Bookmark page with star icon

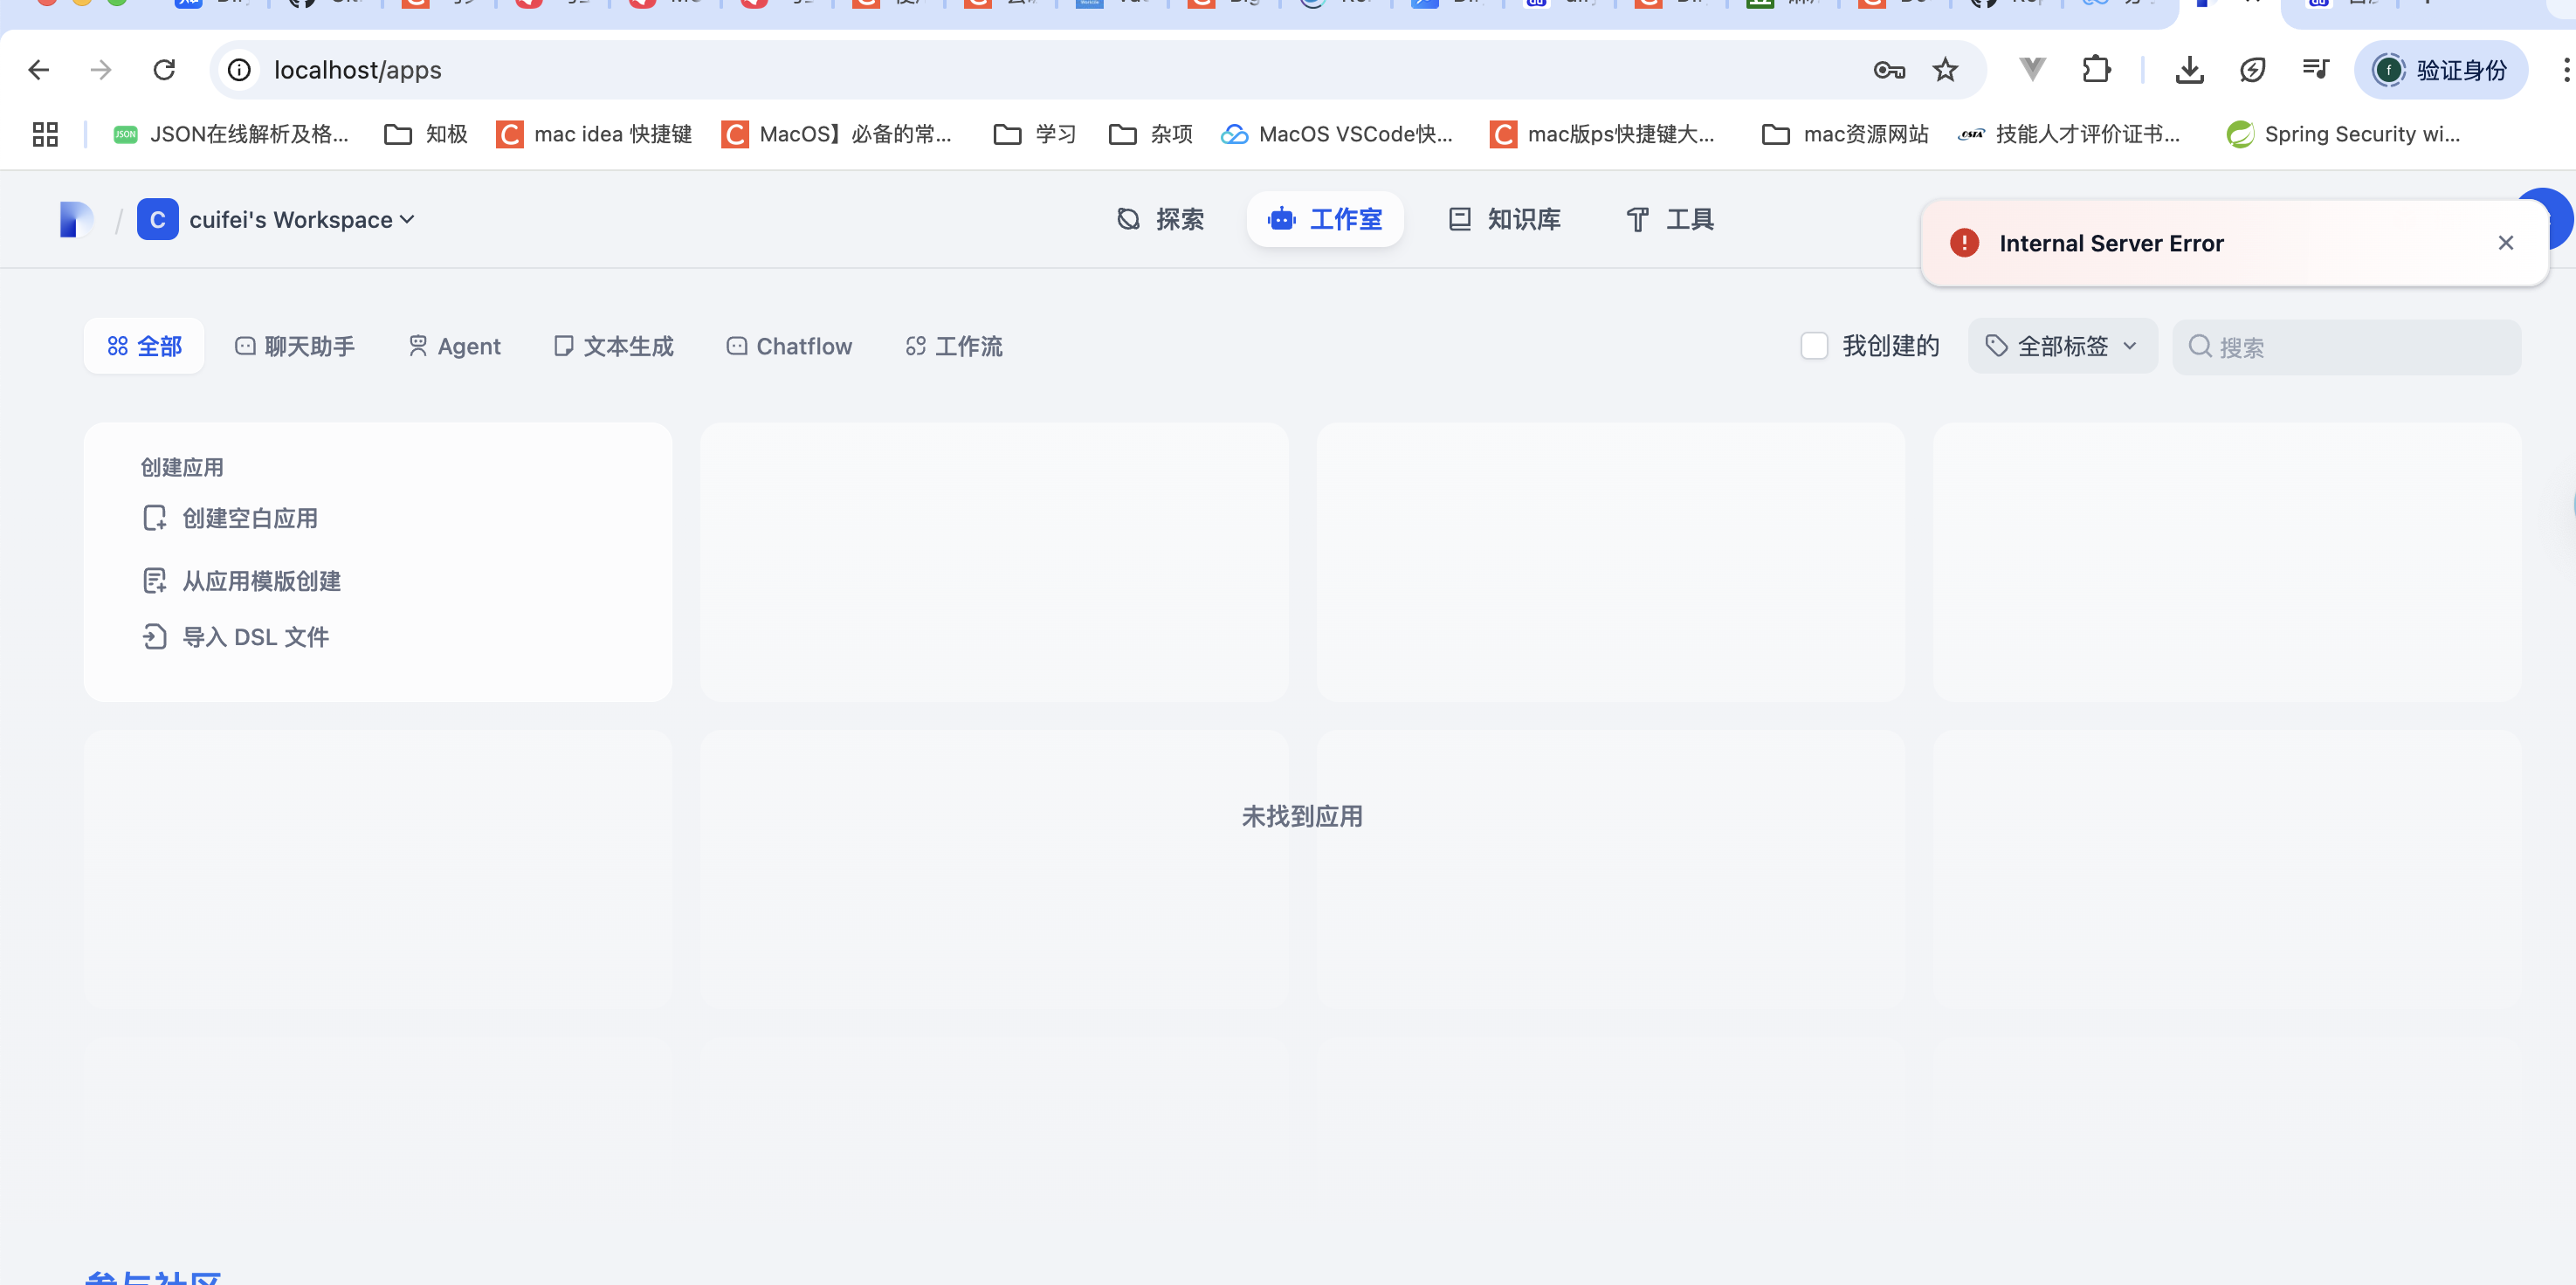tap(1945, 70)
